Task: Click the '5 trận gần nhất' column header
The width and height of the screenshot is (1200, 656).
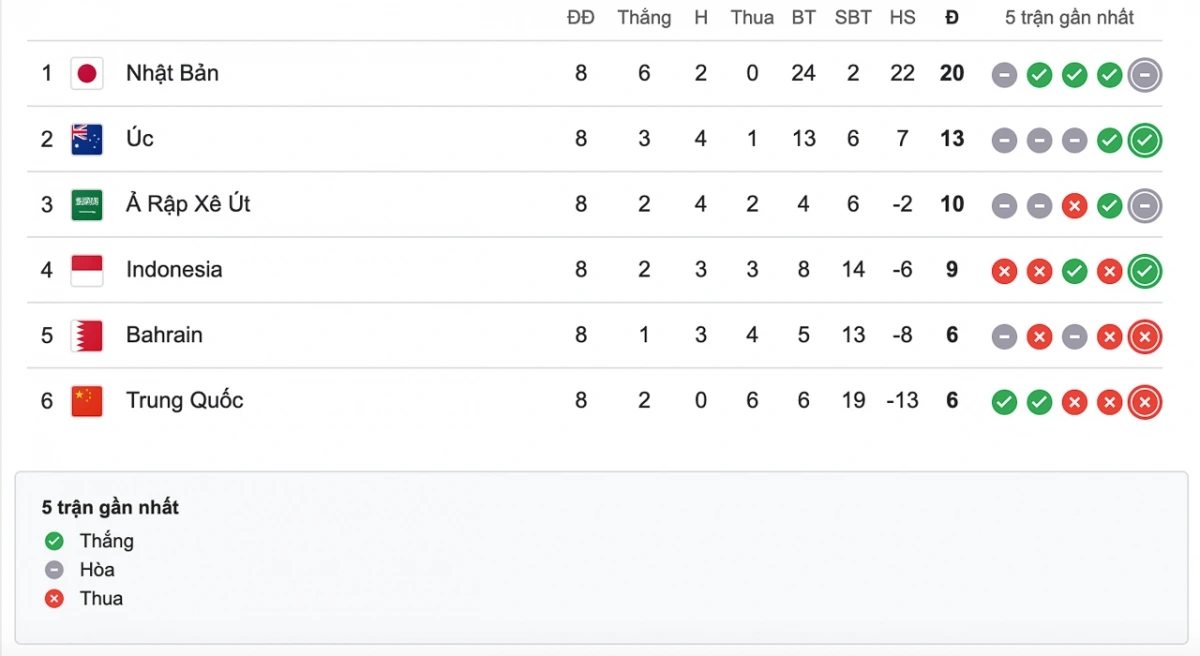Action: pyautogui.click(x=1070, y=17)
